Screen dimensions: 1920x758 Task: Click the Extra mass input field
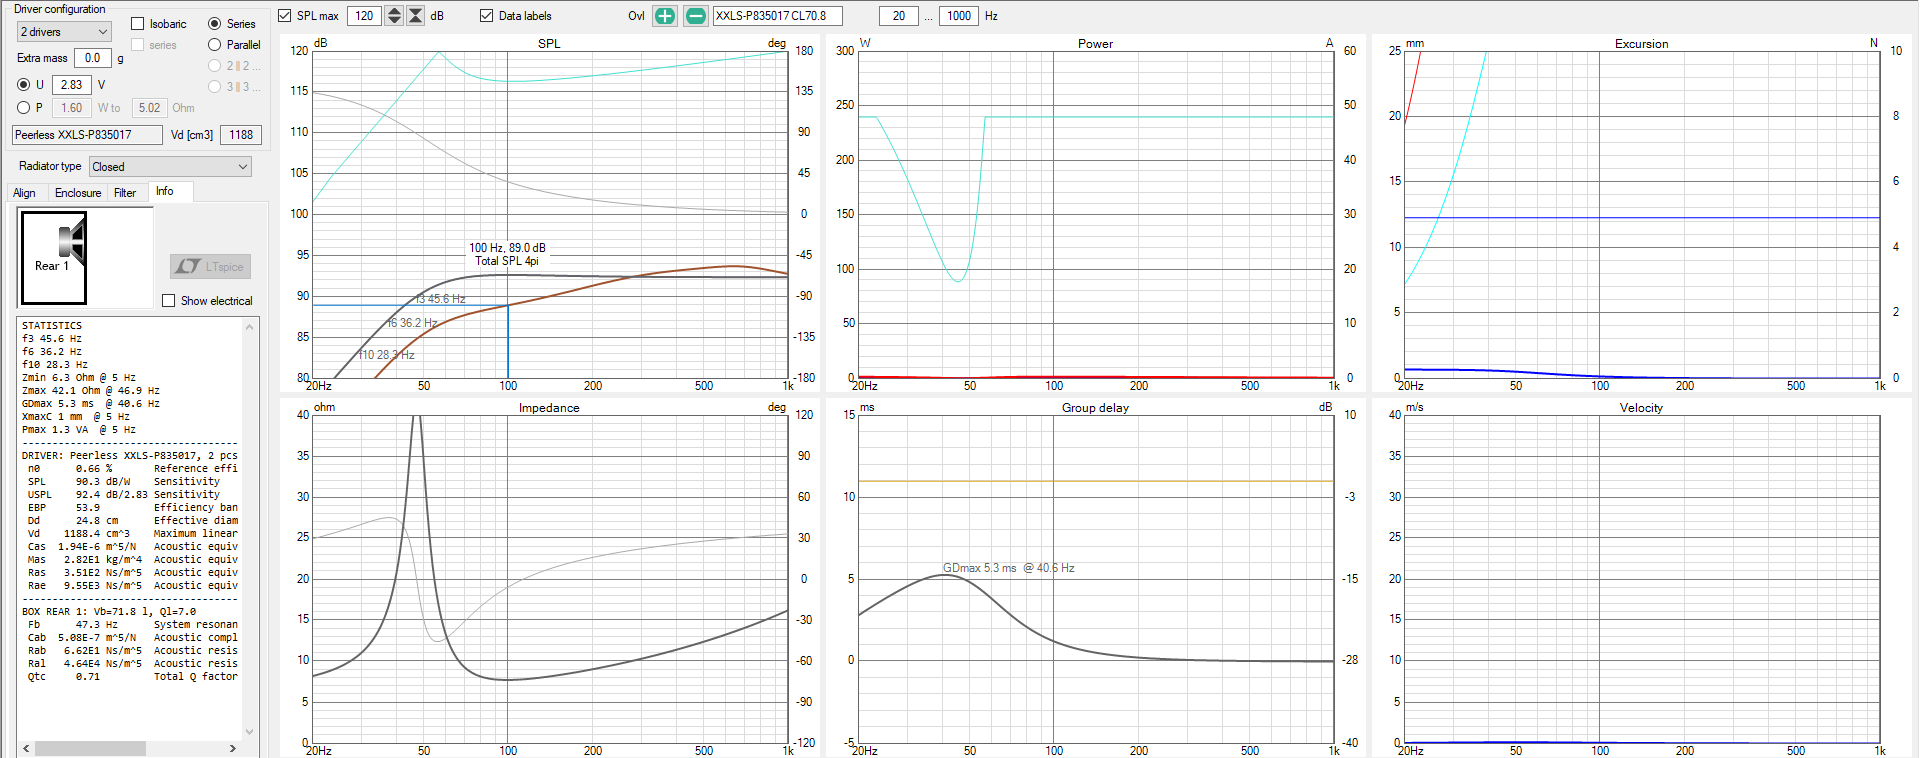point(93,58)
